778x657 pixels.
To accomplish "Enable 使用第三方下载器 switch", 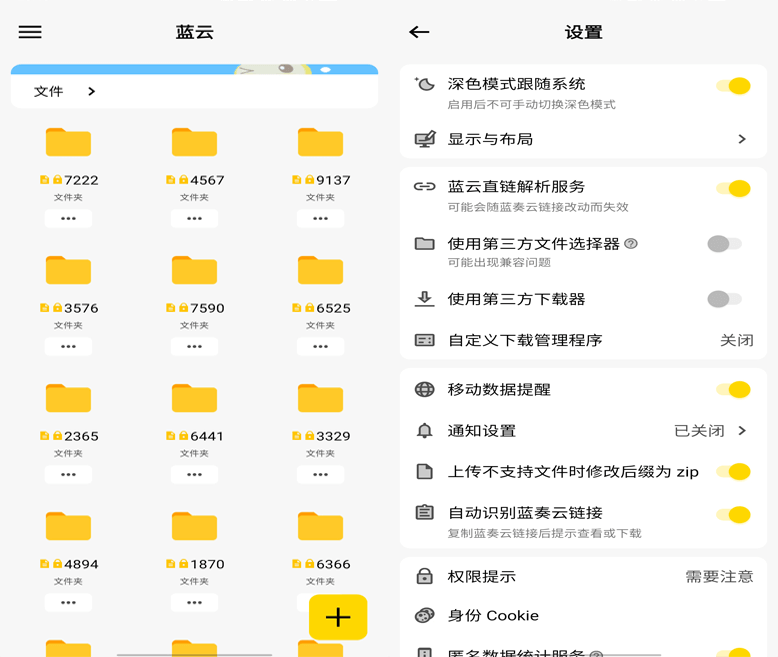I will (724, 299).
